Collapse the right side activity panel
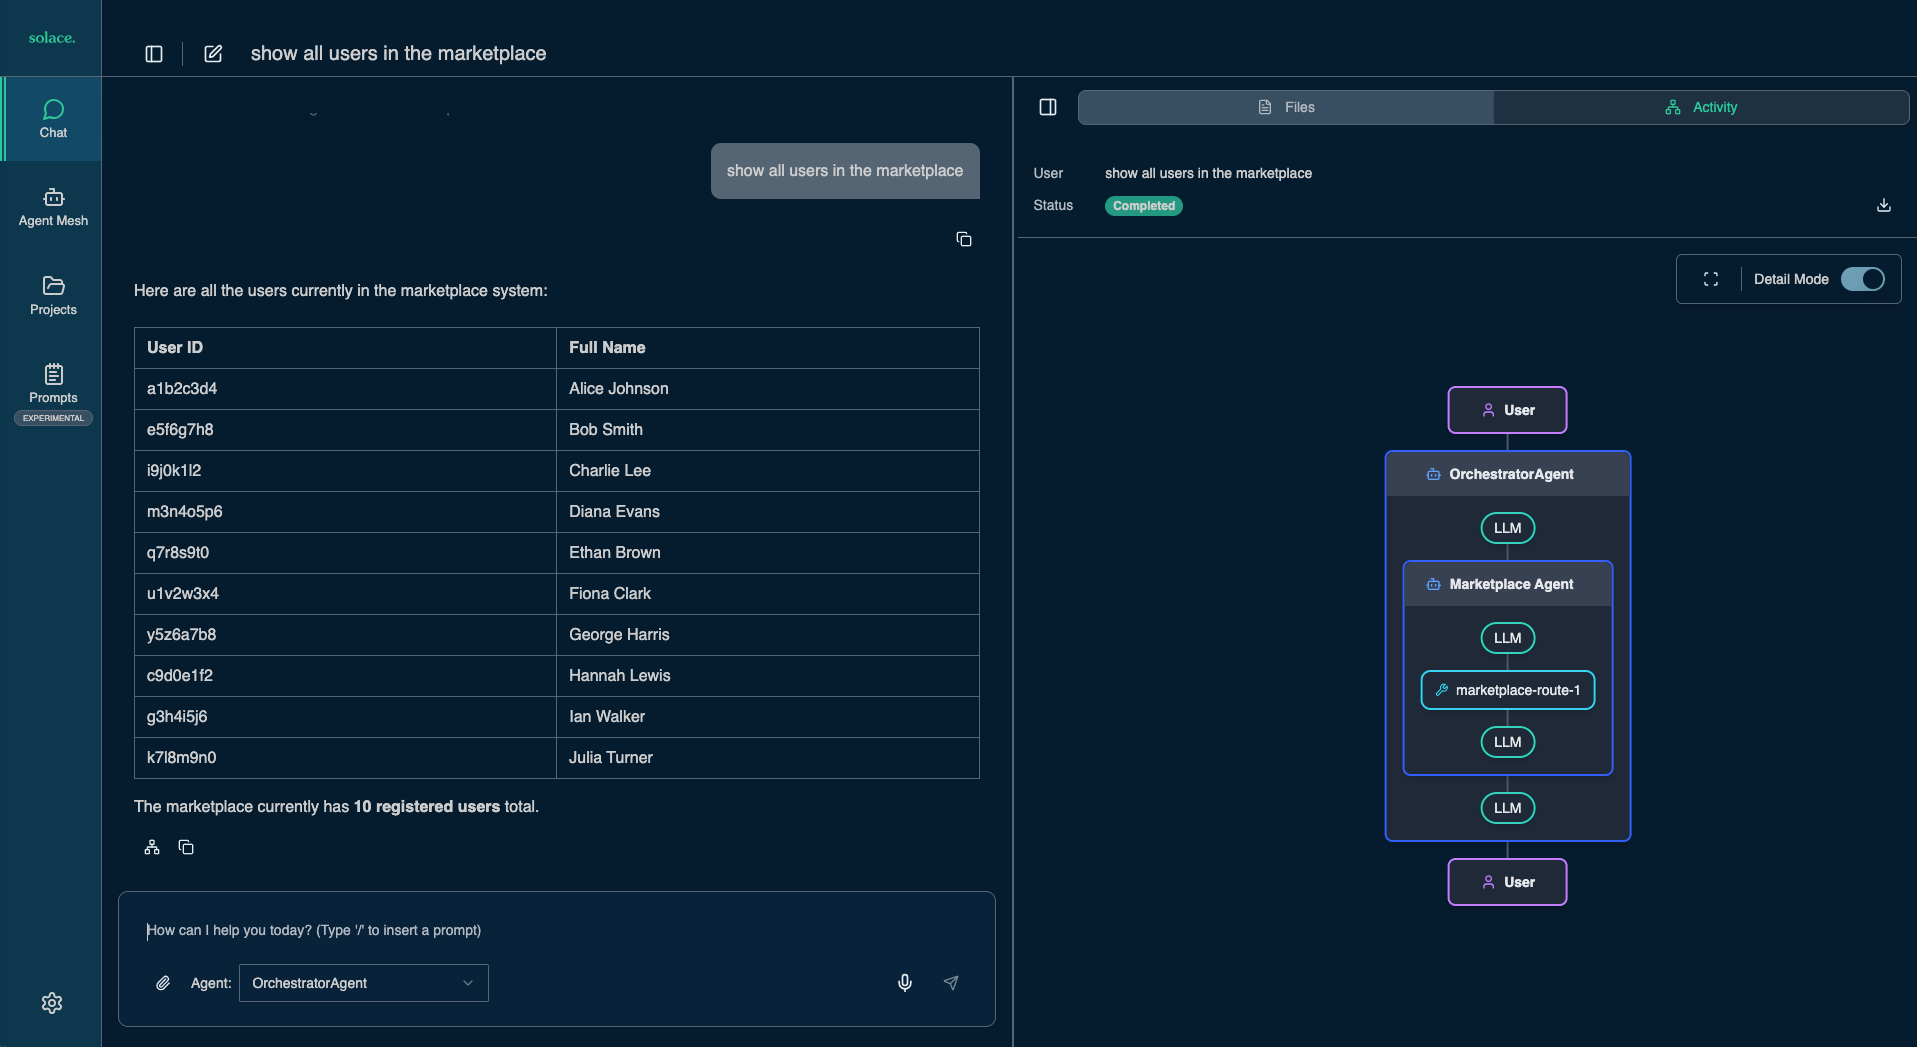The height and width of the screenshot is (1047, 1917). point(1047,107)
